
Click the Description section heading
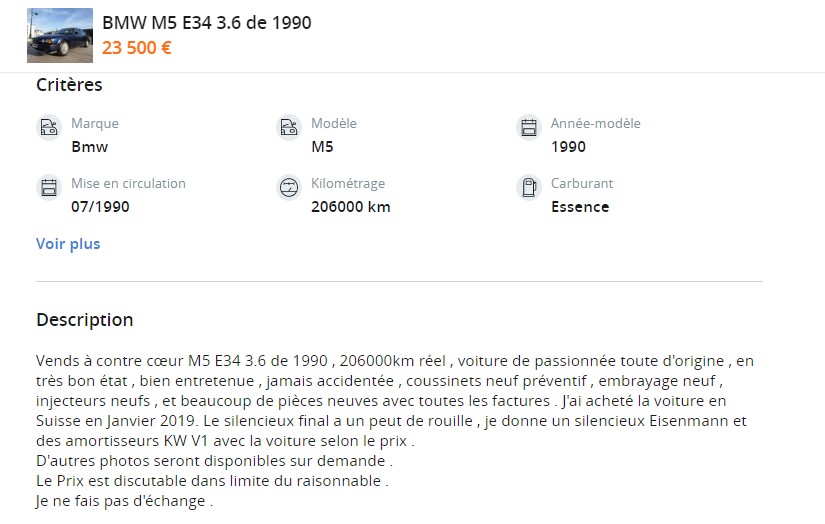(85, 320)
